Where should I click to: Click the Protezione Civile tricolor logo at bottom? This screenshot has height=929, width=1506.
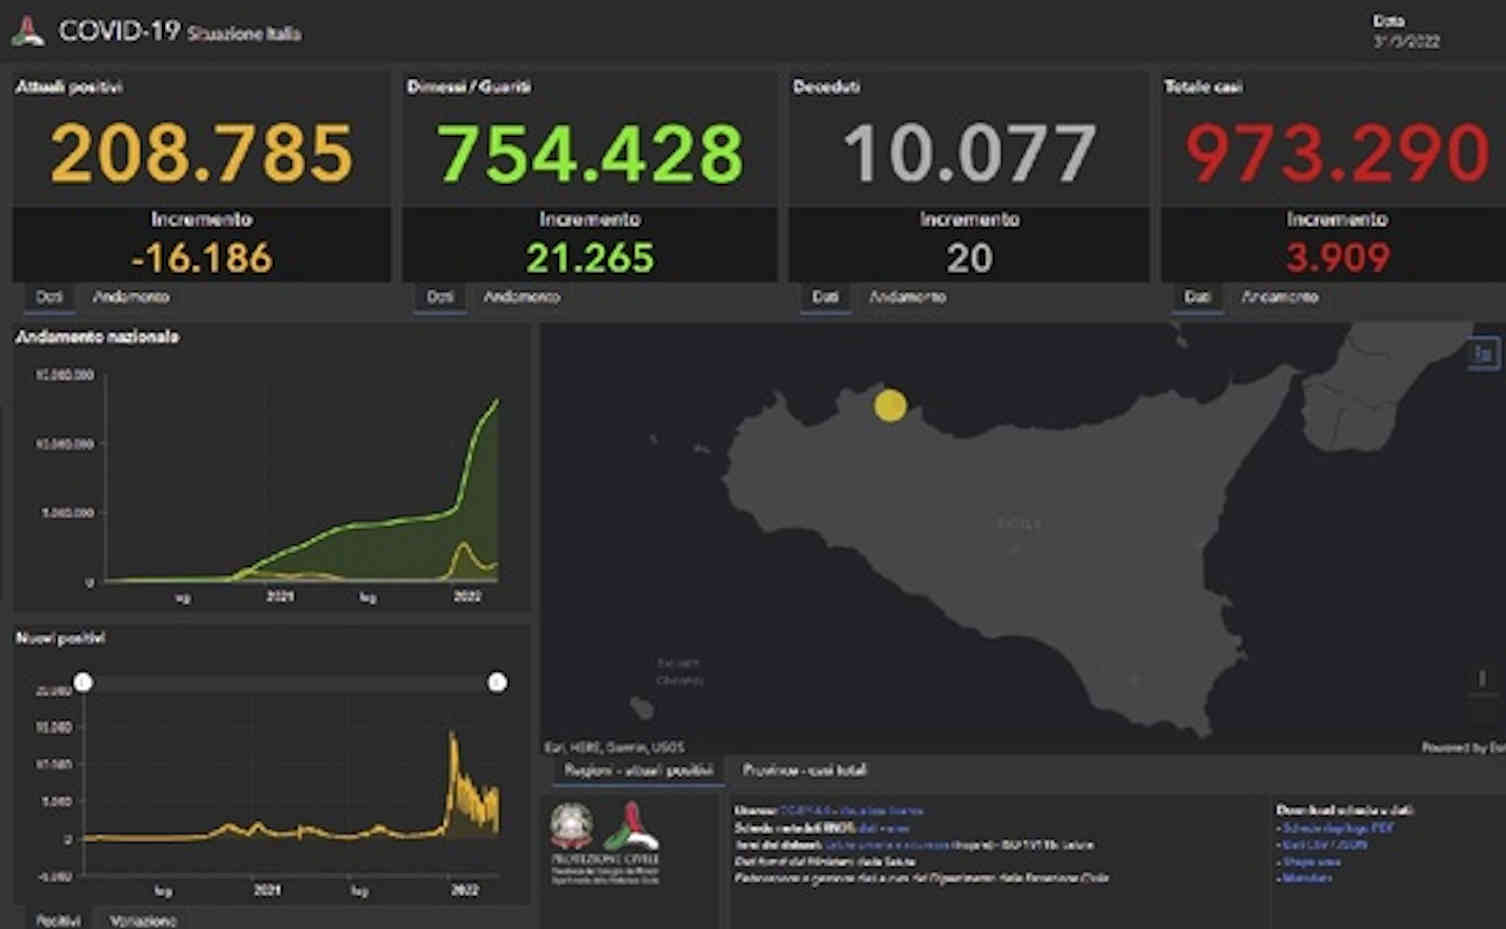pyautogui.click(x=631, y=826)
